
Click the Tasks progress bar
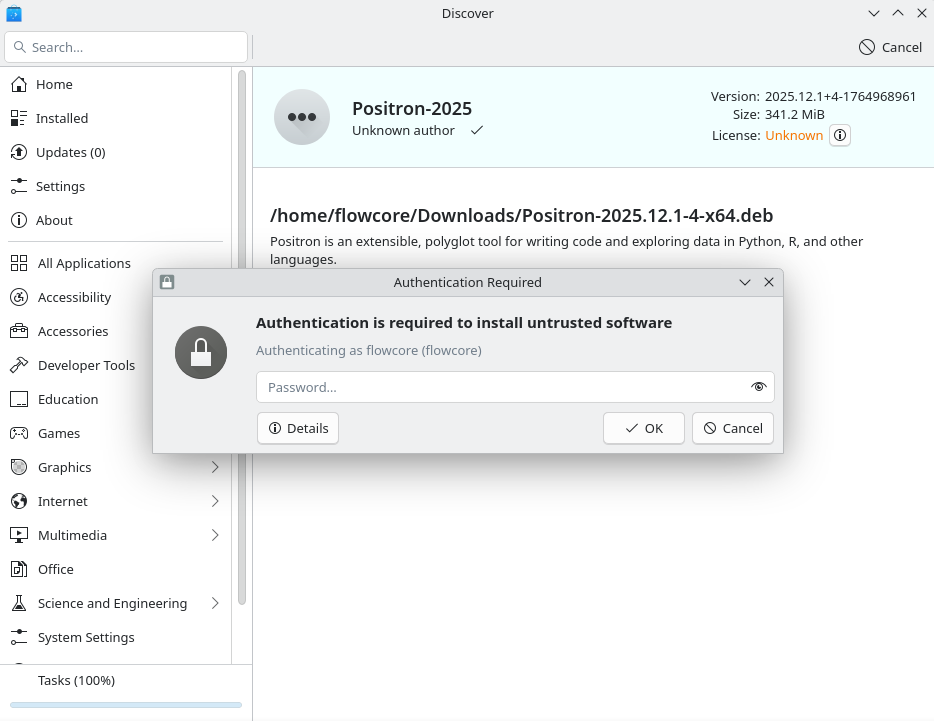click(x=126, y=705)
